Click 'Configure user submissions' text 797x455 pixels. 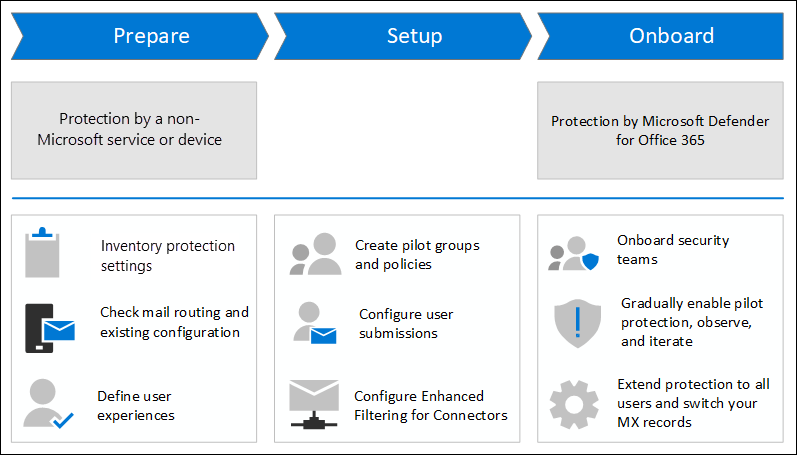pyautogui.click(x=406, y=323)
